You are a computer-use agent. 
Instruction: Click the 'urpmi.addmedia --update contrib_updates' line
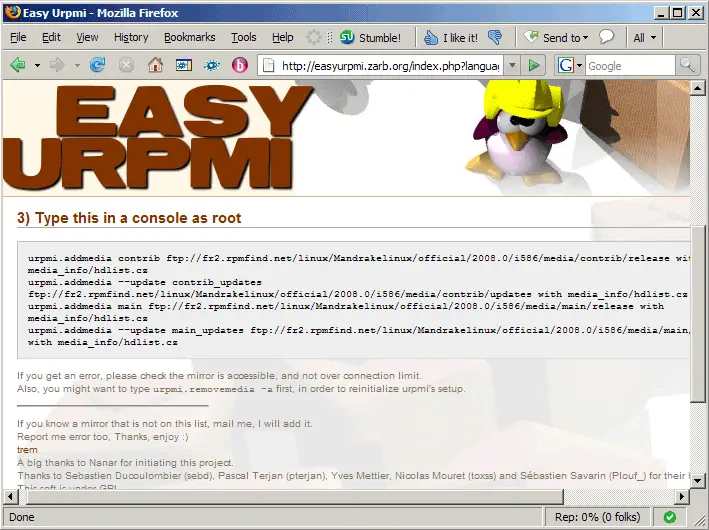[145, 282]
